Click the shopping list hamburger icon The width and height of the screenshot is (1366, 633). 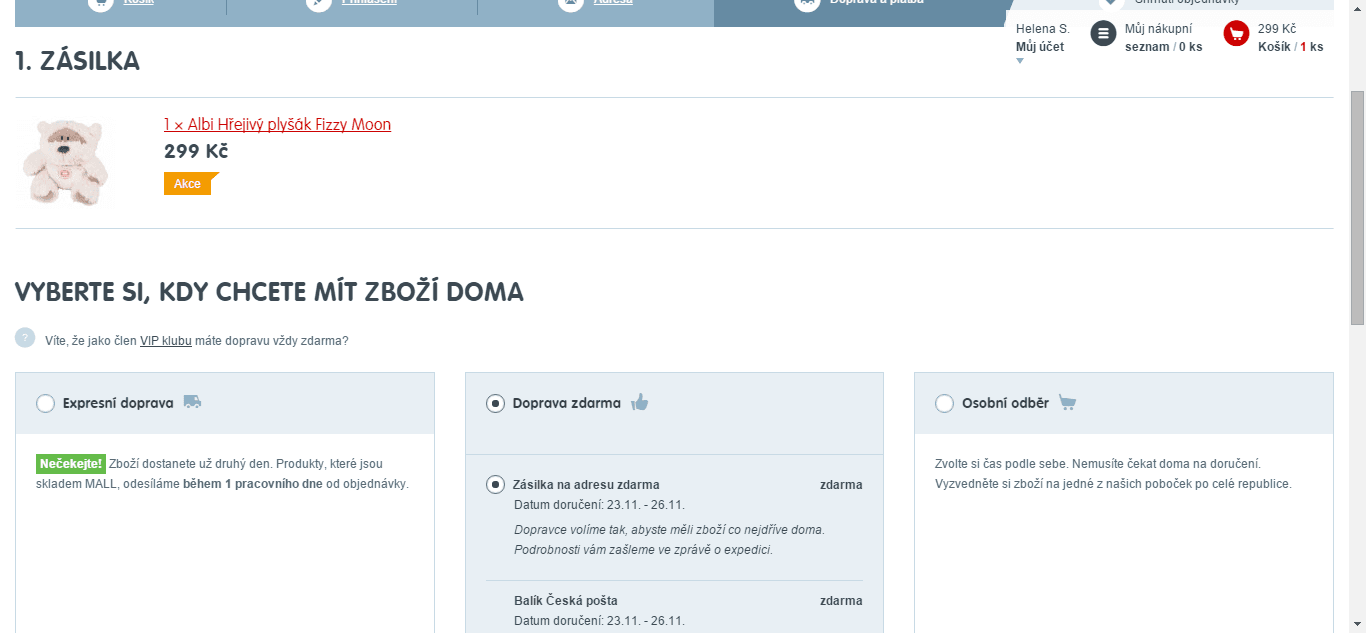(x=1103, y=34)
